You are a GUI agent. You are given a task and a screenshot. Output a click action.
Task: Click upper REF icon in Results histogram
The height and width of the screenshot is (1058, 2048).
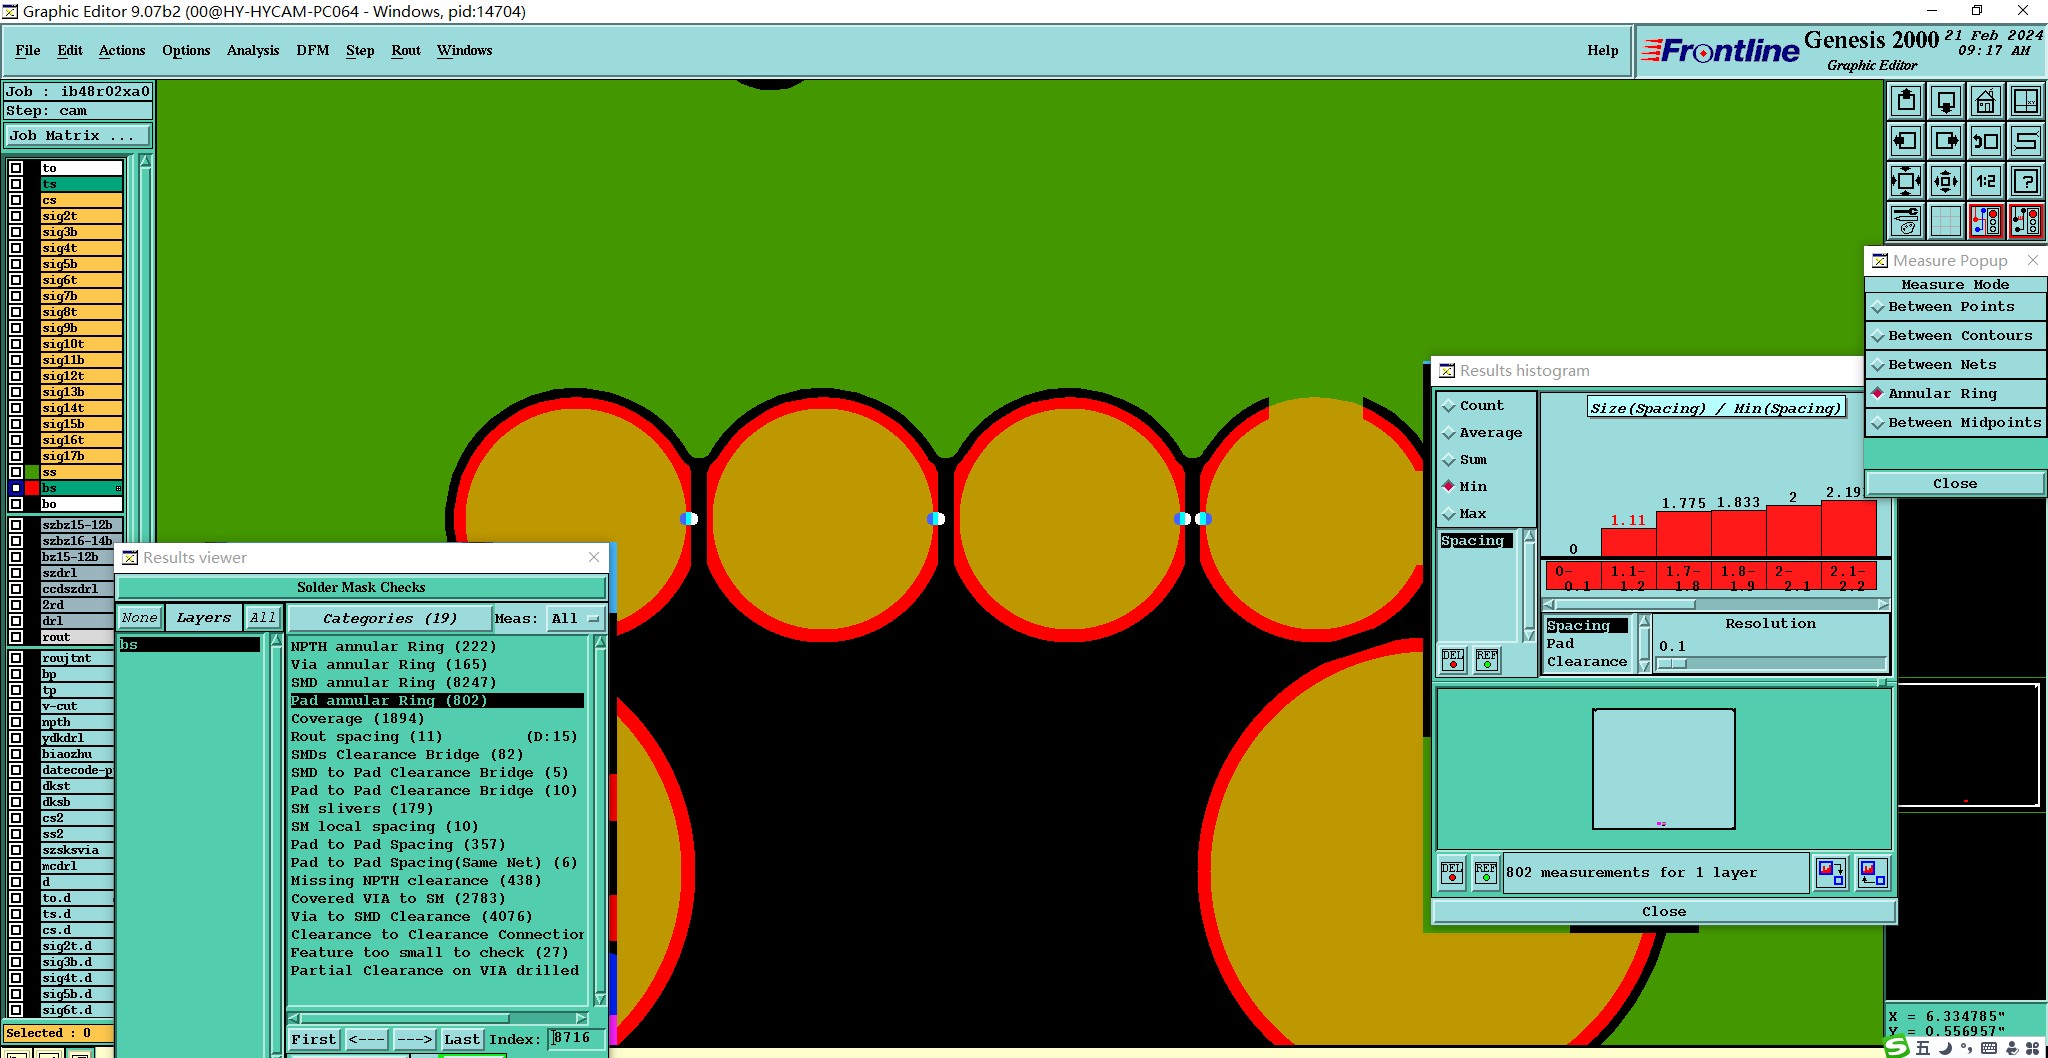[1487, 659]
